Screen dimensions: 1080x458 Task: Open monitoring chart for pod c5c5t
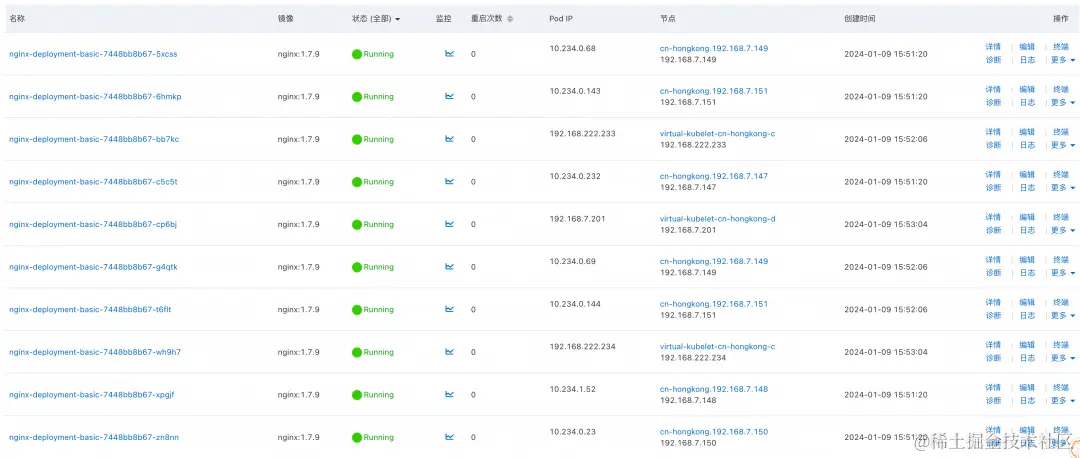[x=449, y=182]
